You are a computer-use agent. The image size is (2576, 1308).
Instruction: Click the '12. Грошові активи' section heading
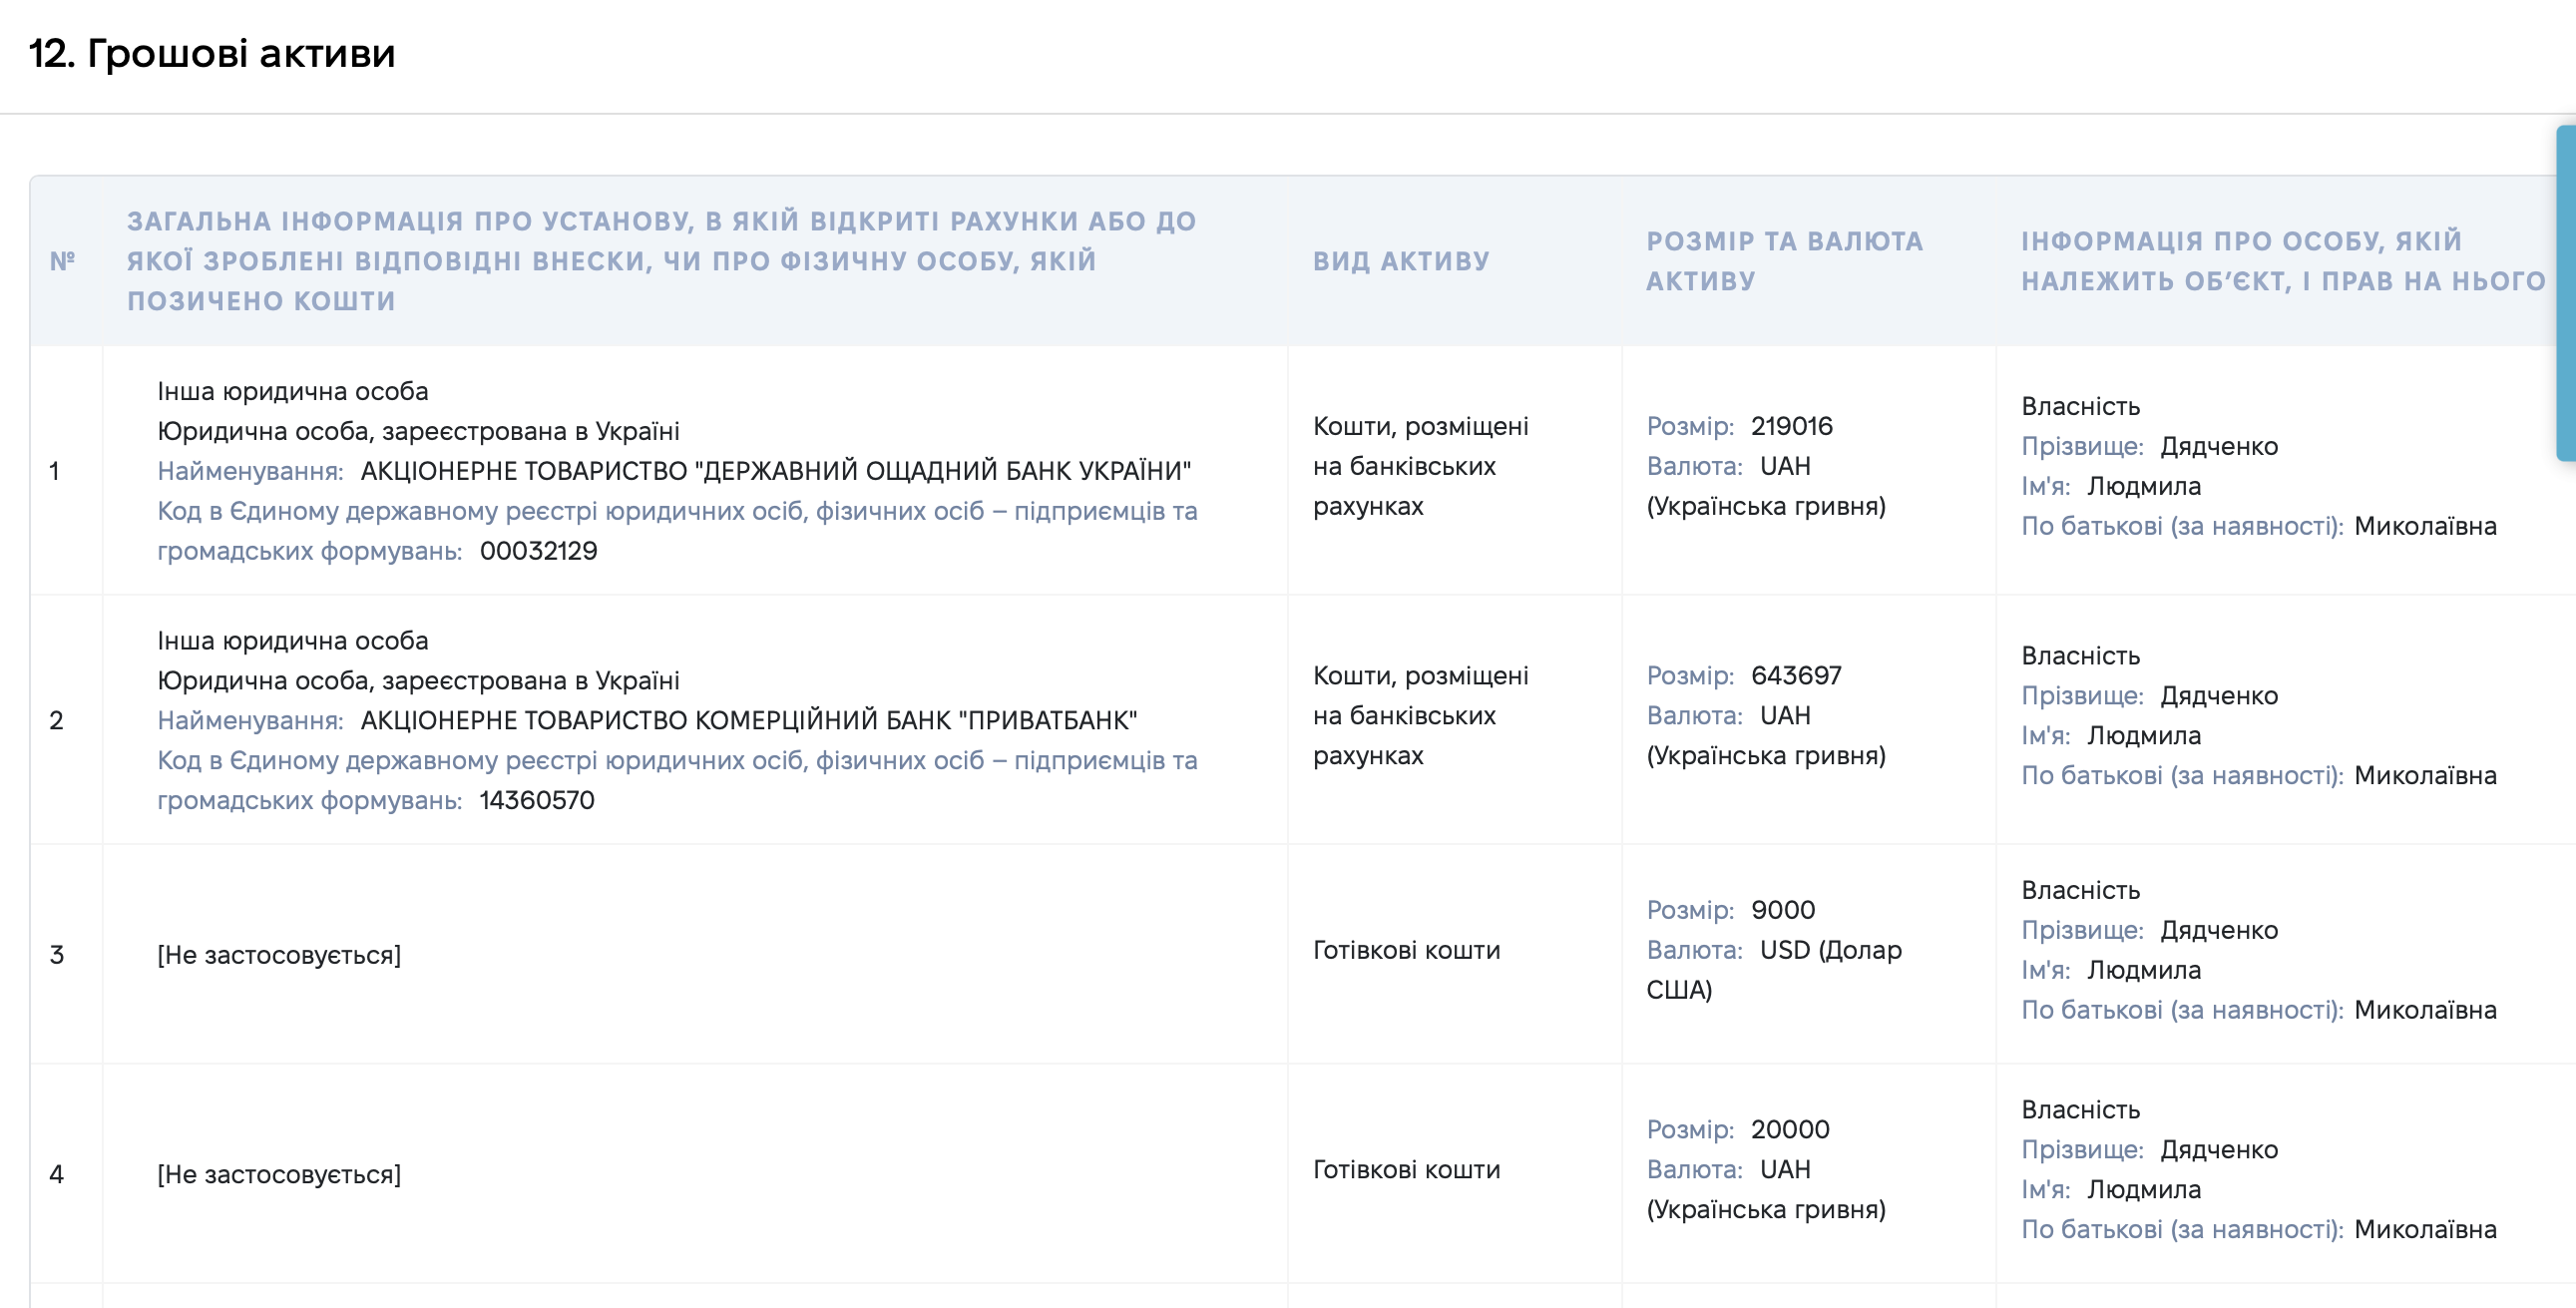click(212, 53)
